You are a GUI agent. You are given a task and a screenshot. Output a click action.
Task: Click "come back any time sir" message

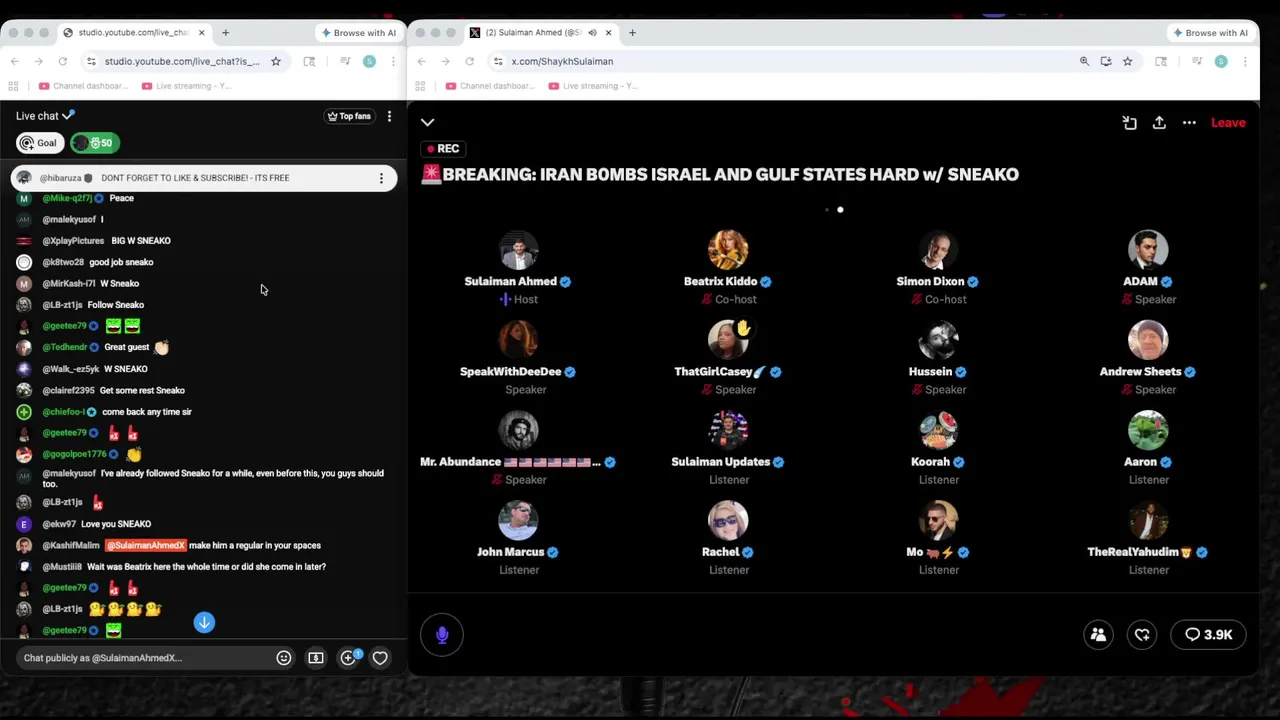[147, 412]
